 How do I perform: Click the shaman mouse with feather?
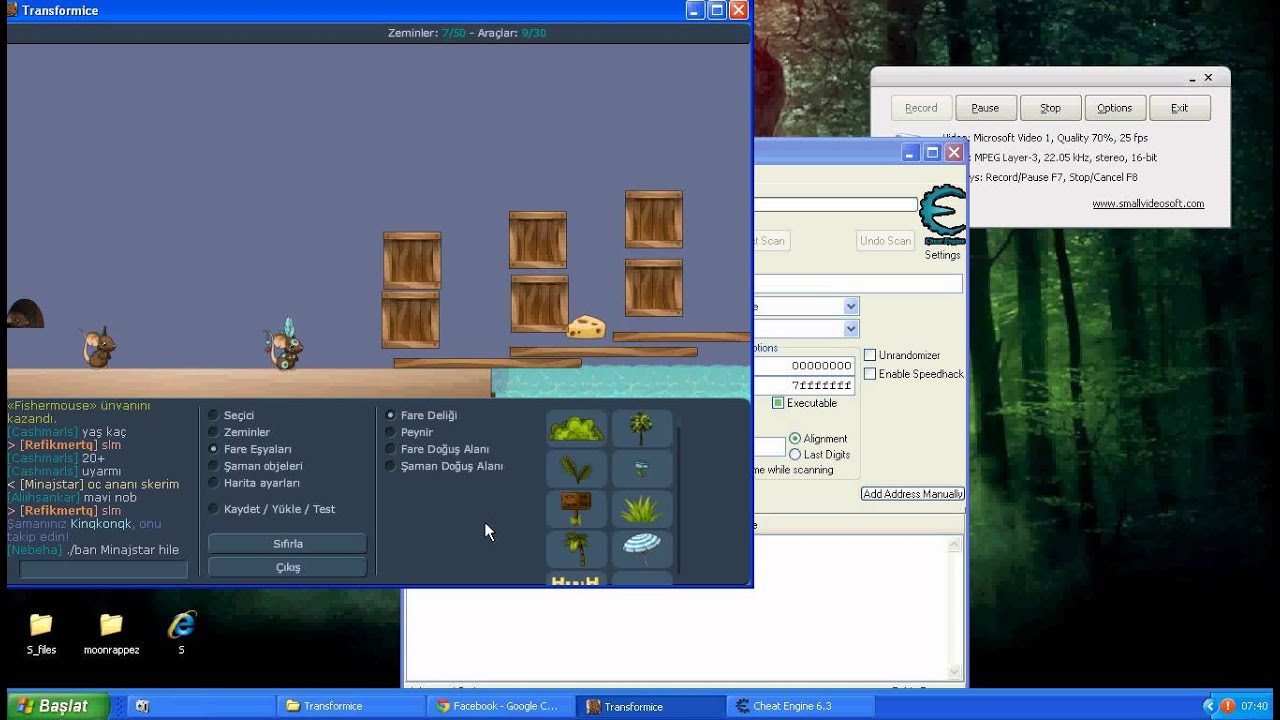284,345
